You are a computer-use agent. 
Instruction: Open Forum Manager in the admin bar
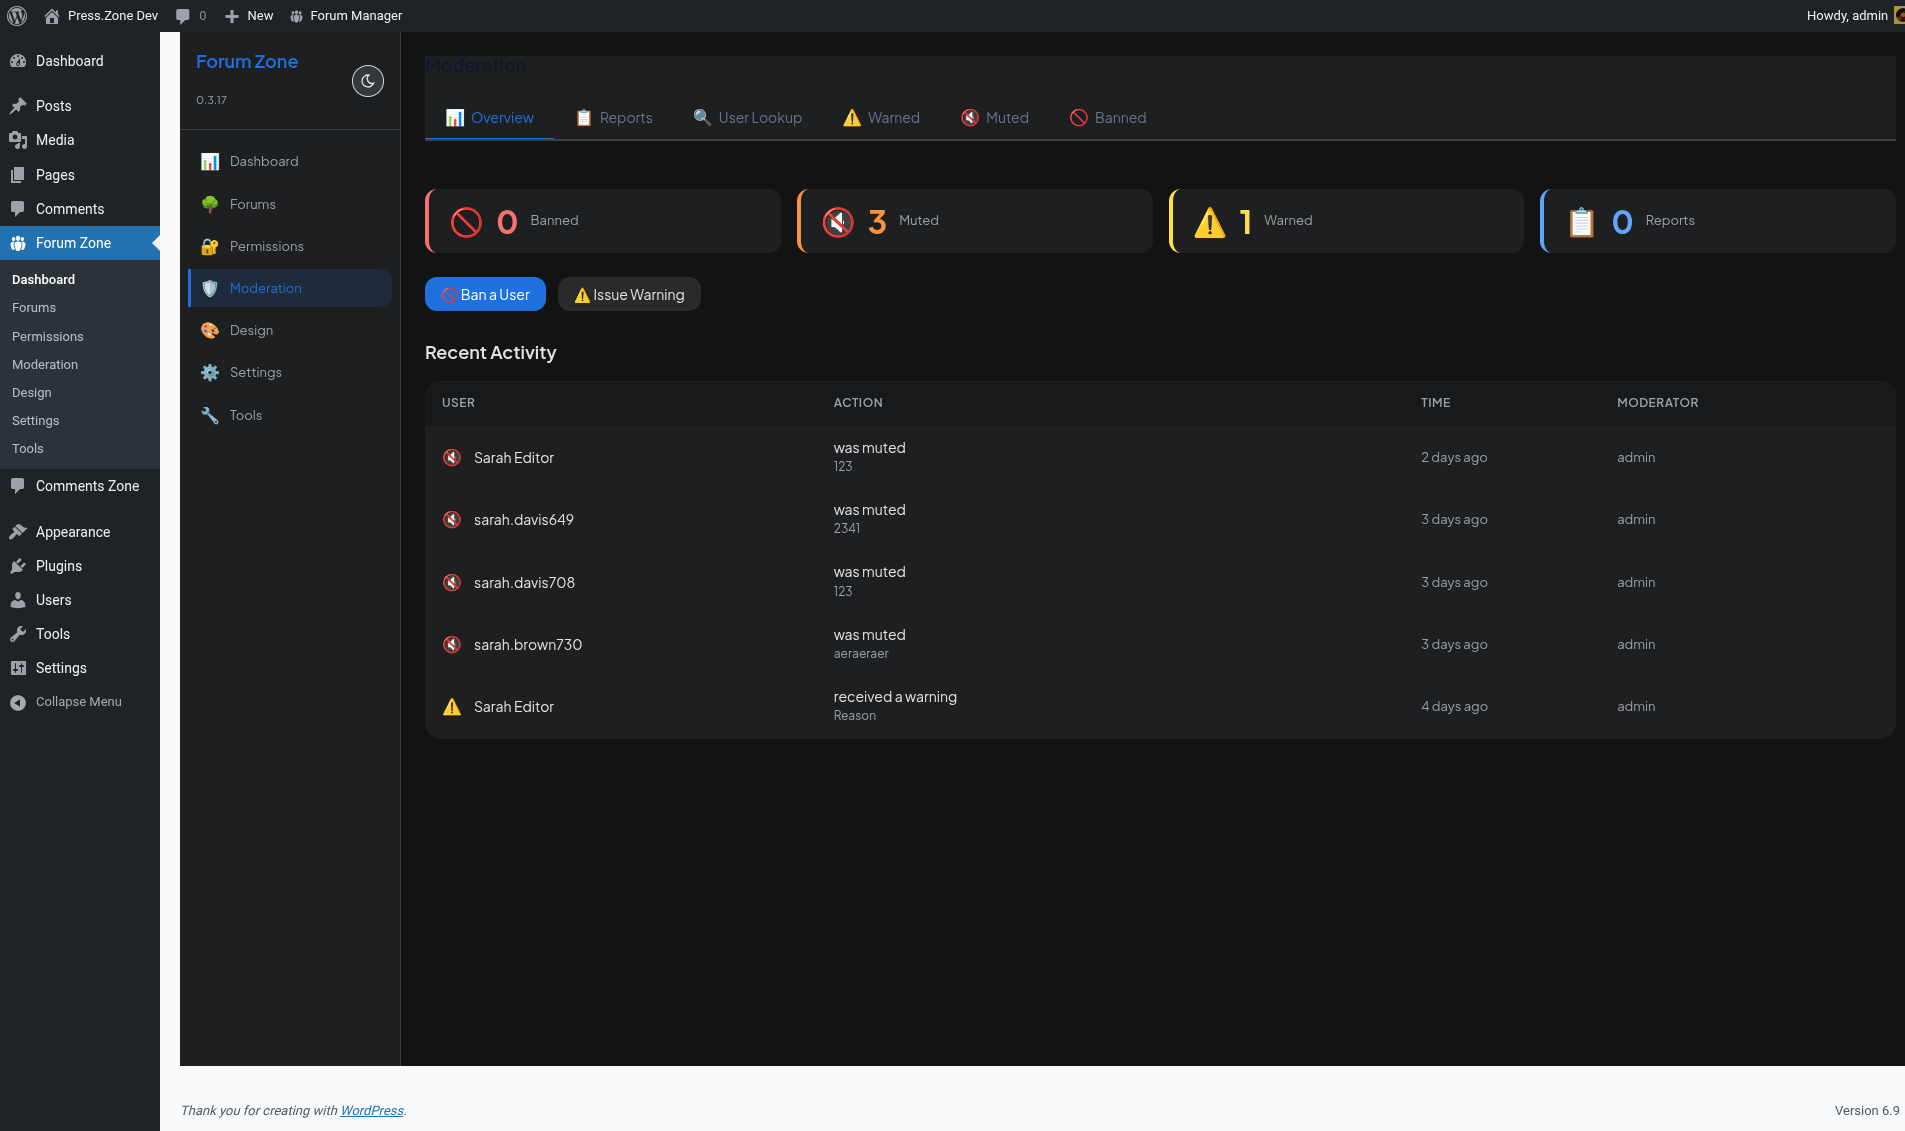[x=346, y=16]
